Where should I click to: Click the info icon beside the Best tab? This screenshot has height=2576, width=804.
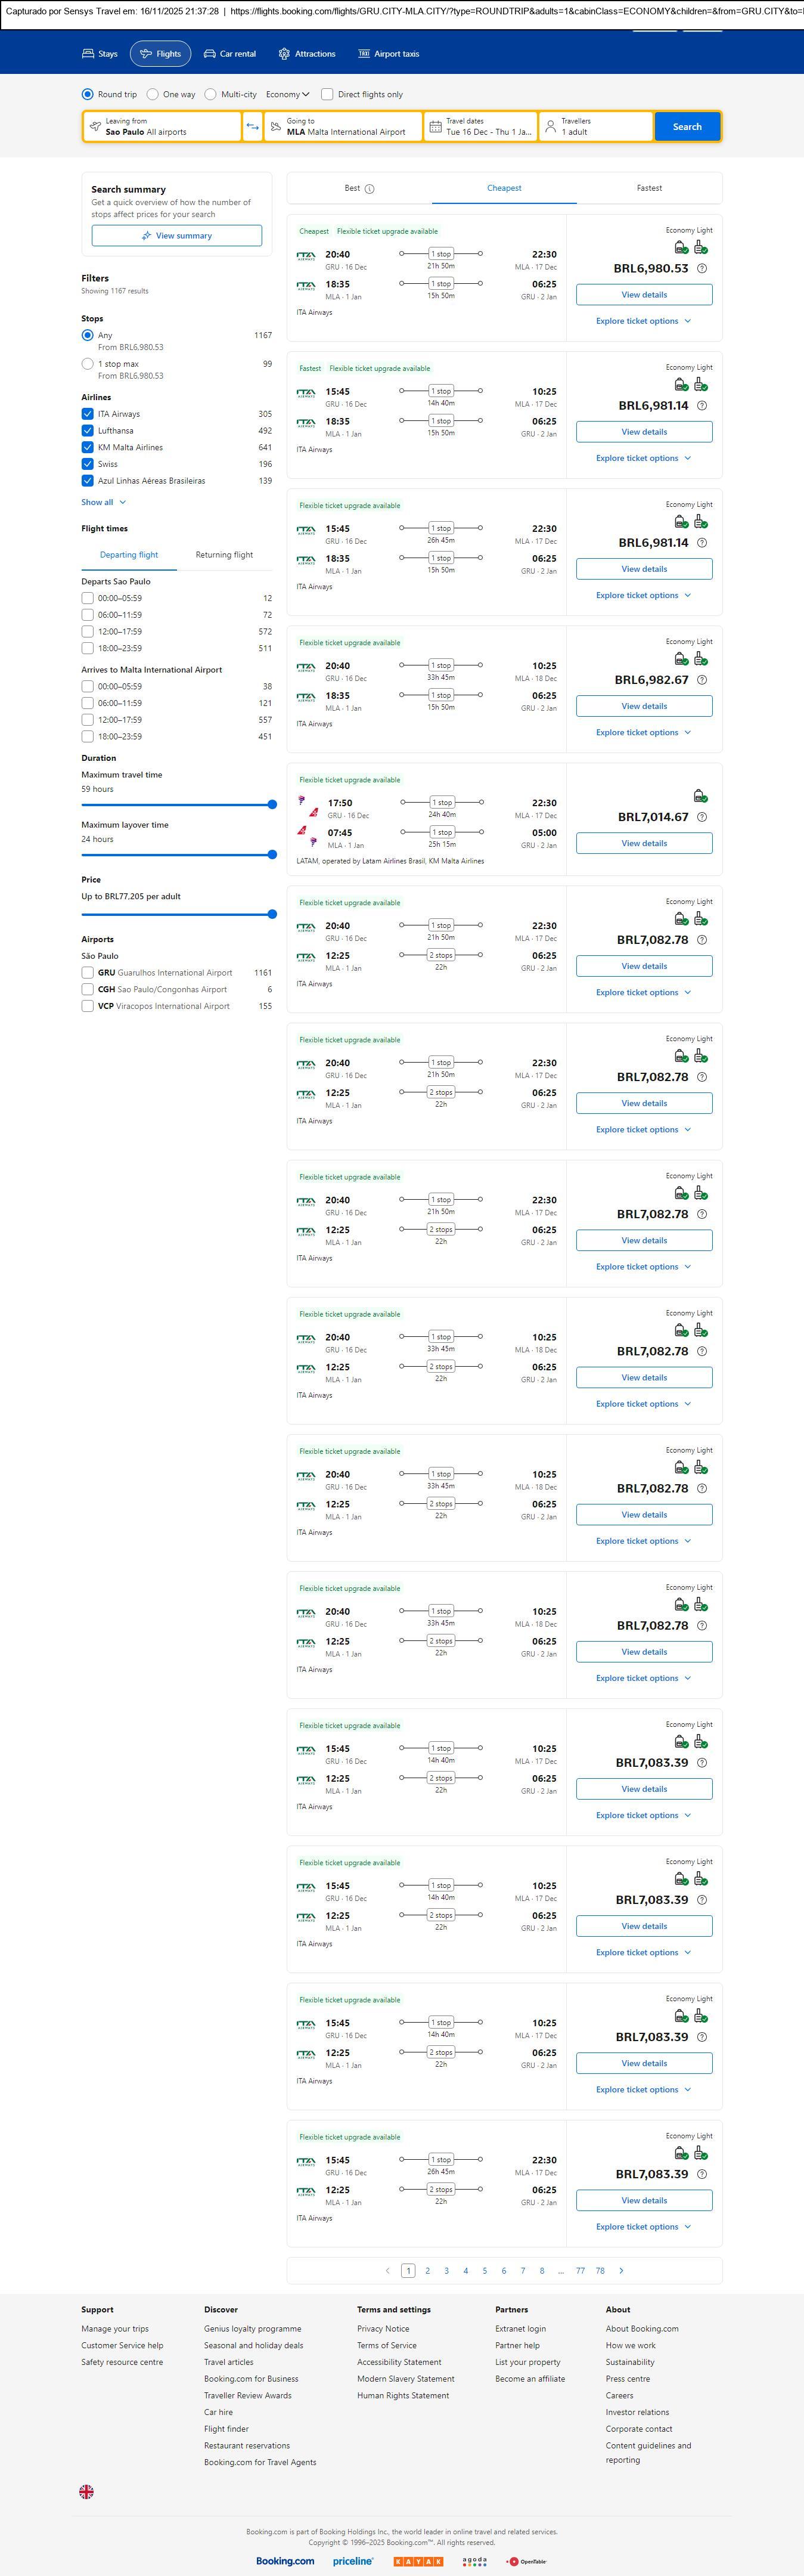[370, 189]
